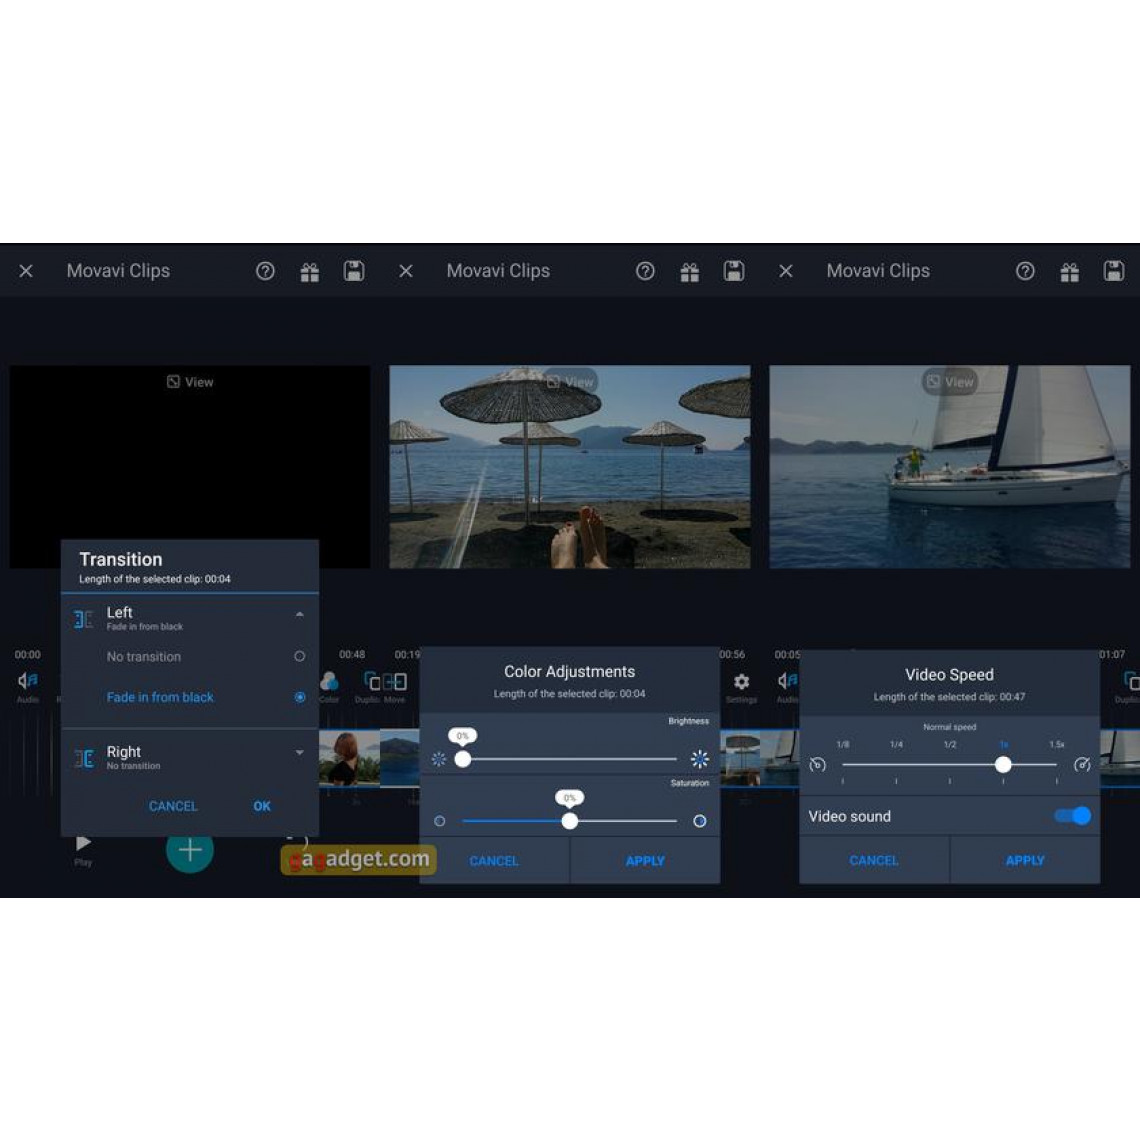Click the 1/4 speed label
This screenshot has width=1140, height=1140.
click(x=896, y=744)
